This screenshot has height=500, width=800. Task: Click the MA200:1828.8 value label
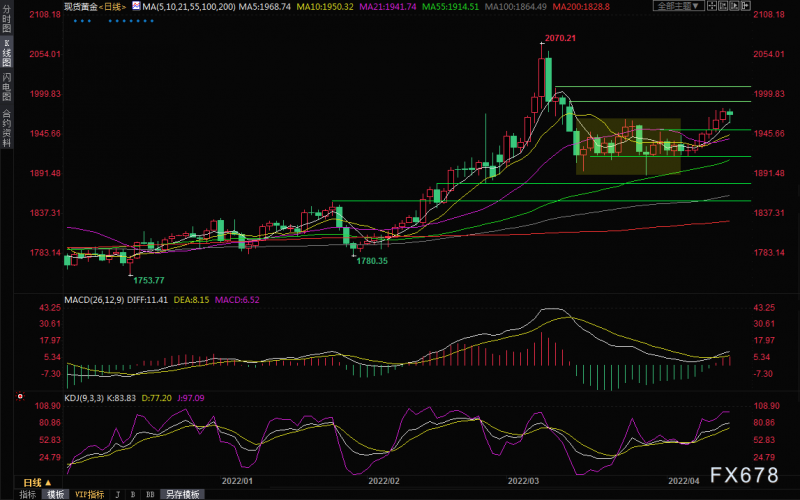click(x=581, y=7)
